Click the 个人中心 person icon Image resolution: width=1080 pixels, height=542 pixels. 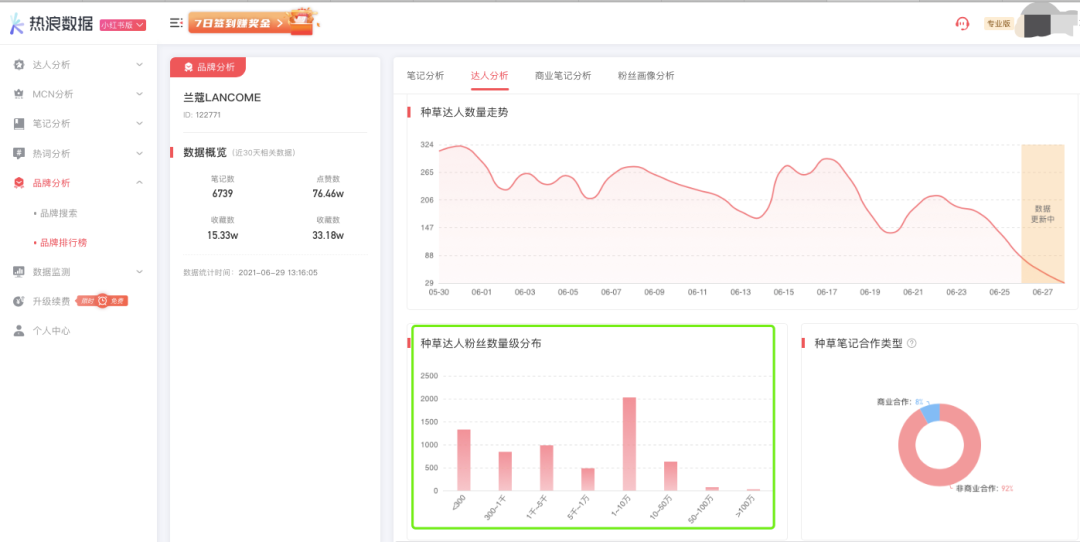click(x=19, y=331)
